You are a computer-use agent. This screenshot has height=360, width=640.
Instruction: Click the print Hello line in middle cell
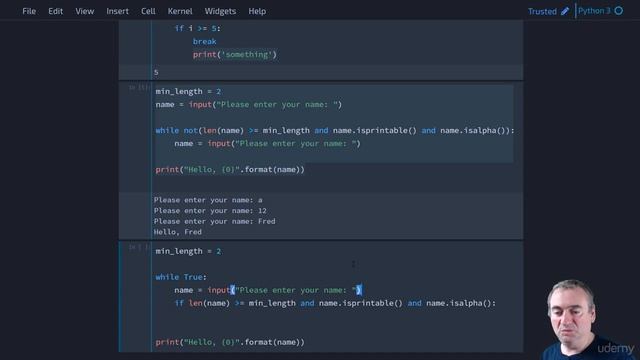point(230,169)
